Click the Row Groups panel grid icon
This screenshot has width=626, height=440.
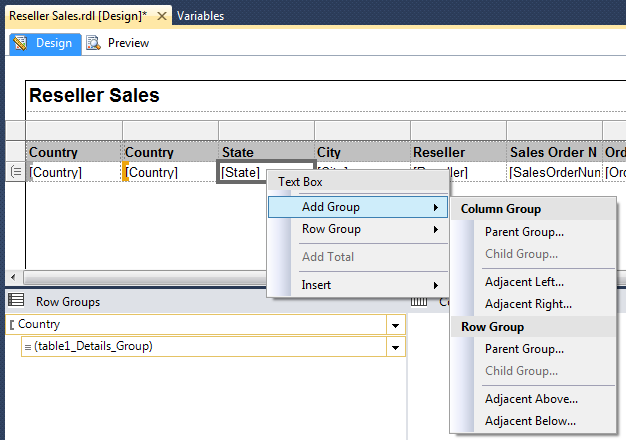tap(16, 301)
